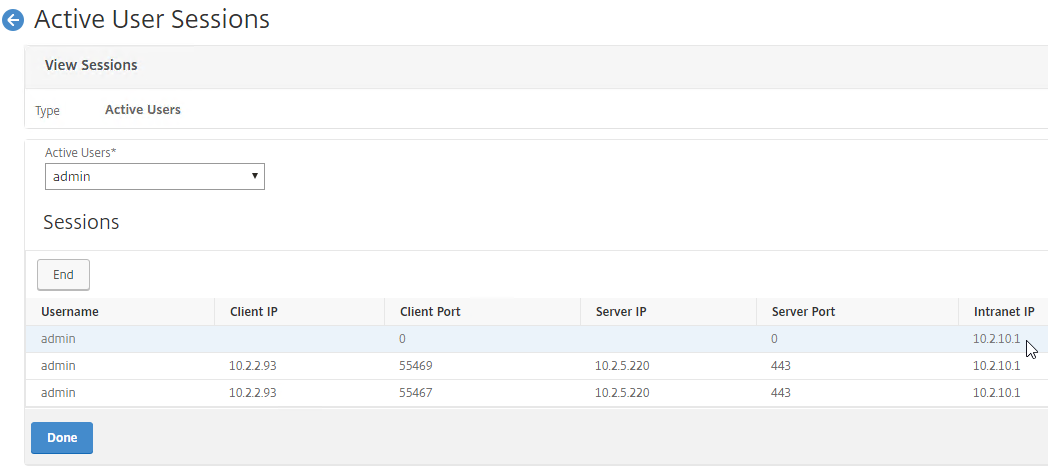Open the Active Users dropdown
Viewport: 1048px width, 466px height.
pos(154,177)
